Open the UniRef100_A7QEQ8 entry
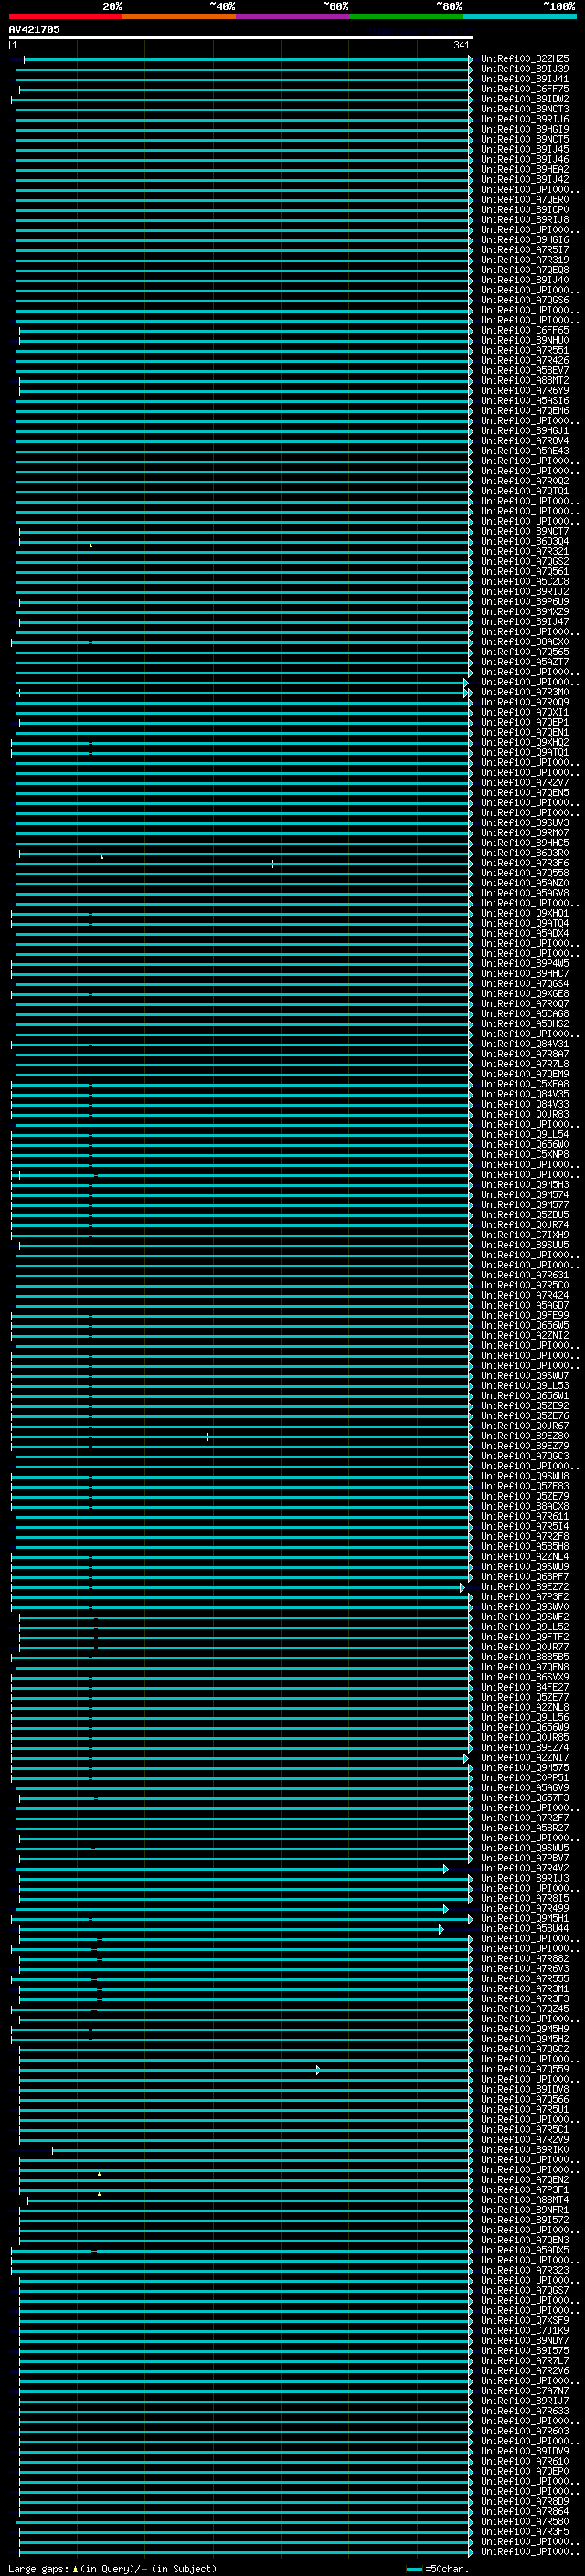Screen dimensions: 585x2576 click(x=525, y=270)
